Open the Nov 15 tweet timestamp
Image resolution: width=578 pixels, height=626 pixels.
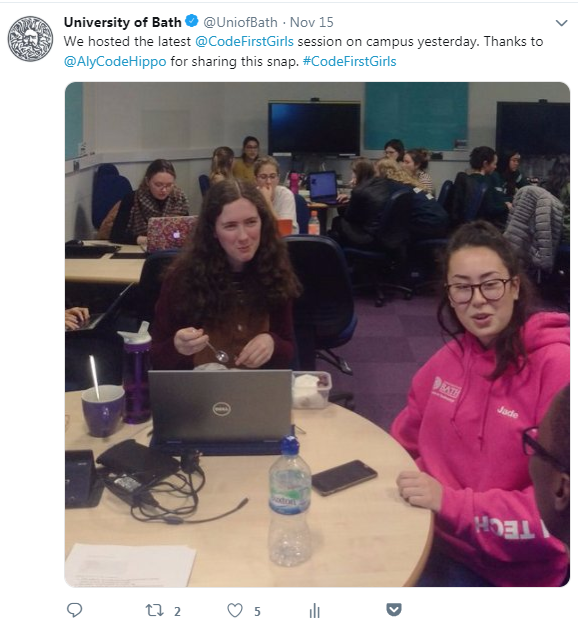311,22
